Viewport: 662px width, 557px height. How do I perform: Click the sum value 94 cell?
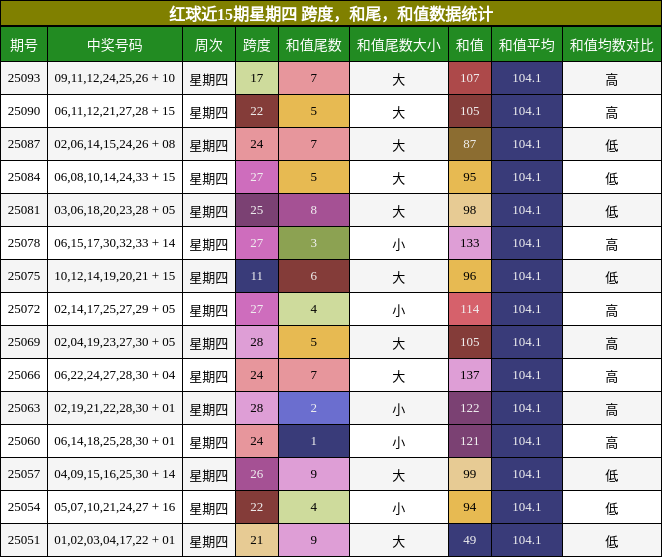tap(470, 507)
